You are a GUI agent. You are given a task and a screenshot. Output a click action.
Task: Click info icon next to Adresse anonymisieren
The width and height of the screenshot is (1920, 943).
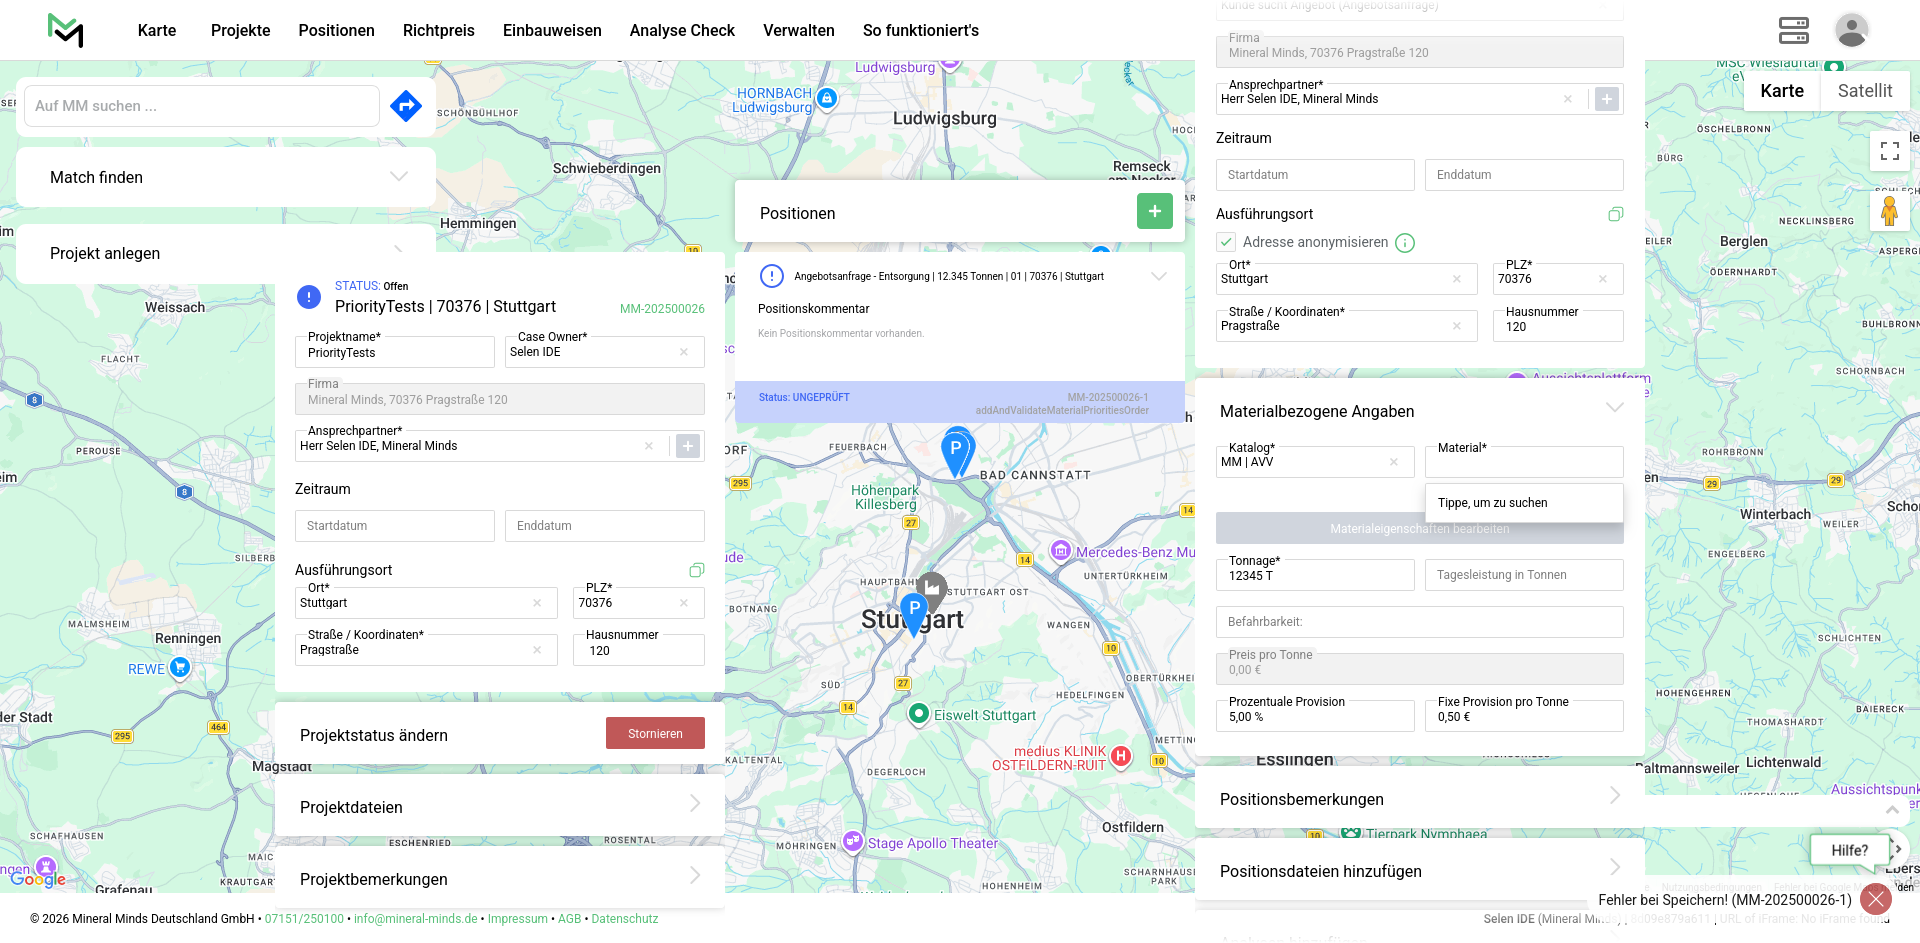1405,243
